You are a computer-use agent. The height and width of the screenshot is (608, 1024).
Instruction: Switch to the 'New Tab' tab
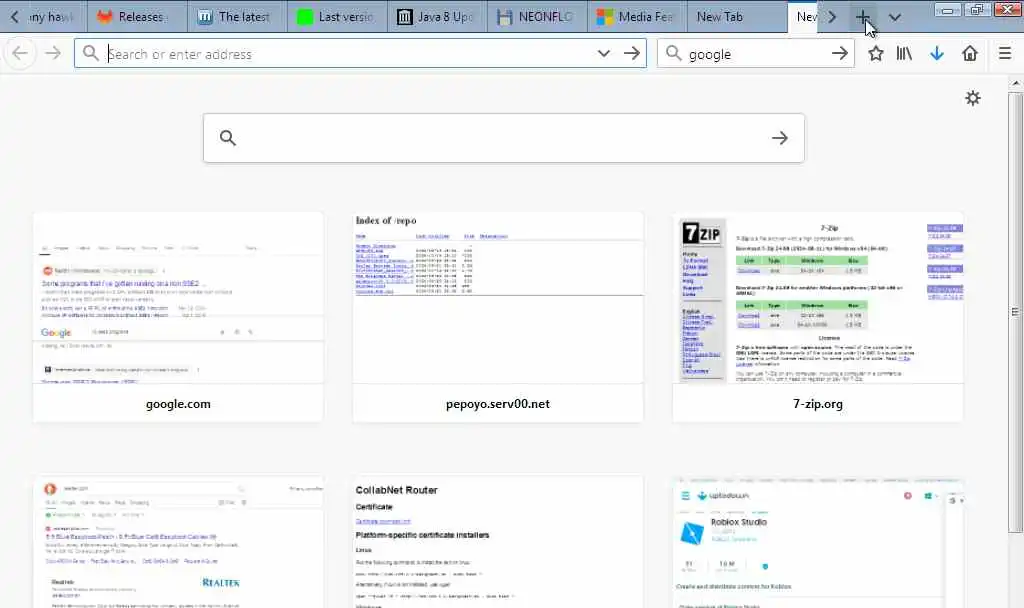tap(737, 17)
